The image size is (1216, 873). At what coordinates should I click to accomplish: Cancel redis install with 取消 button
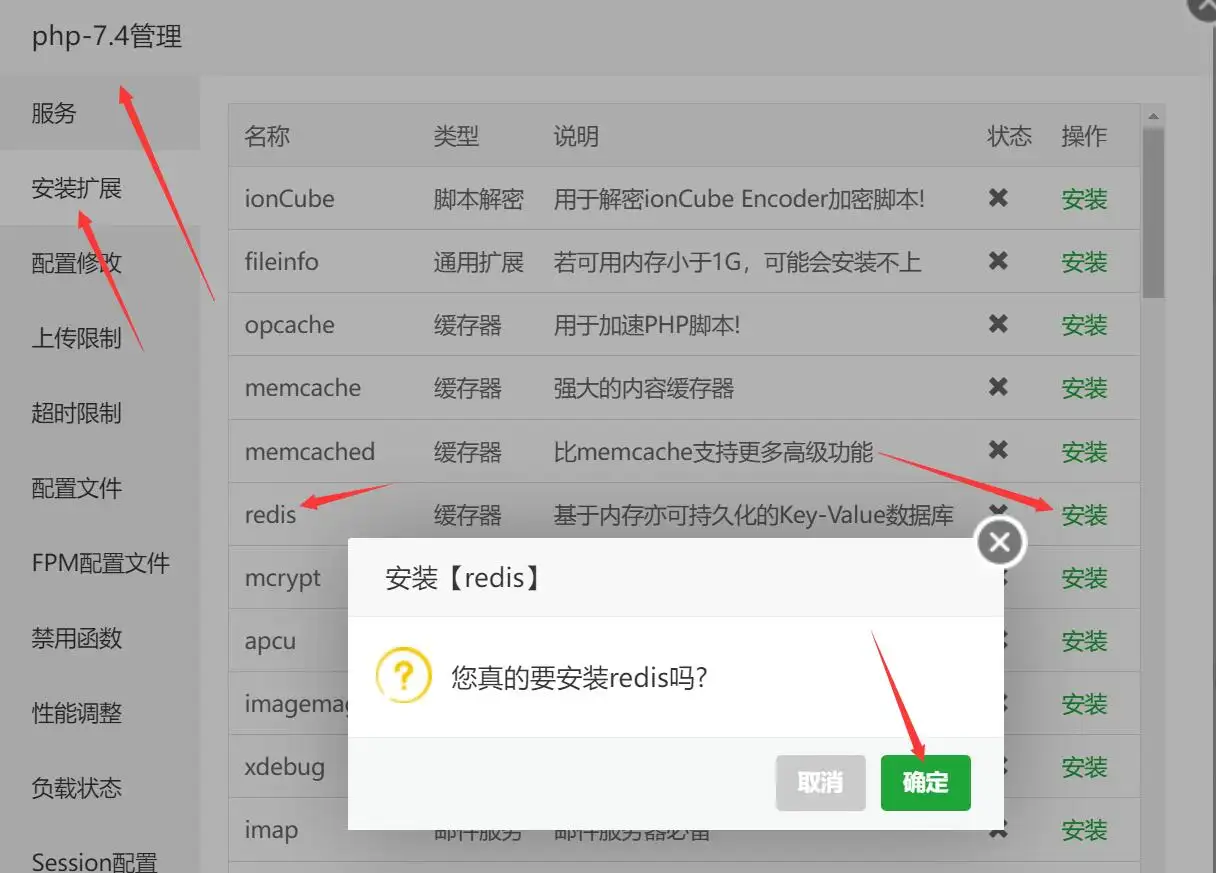click(x=820, y=782)
